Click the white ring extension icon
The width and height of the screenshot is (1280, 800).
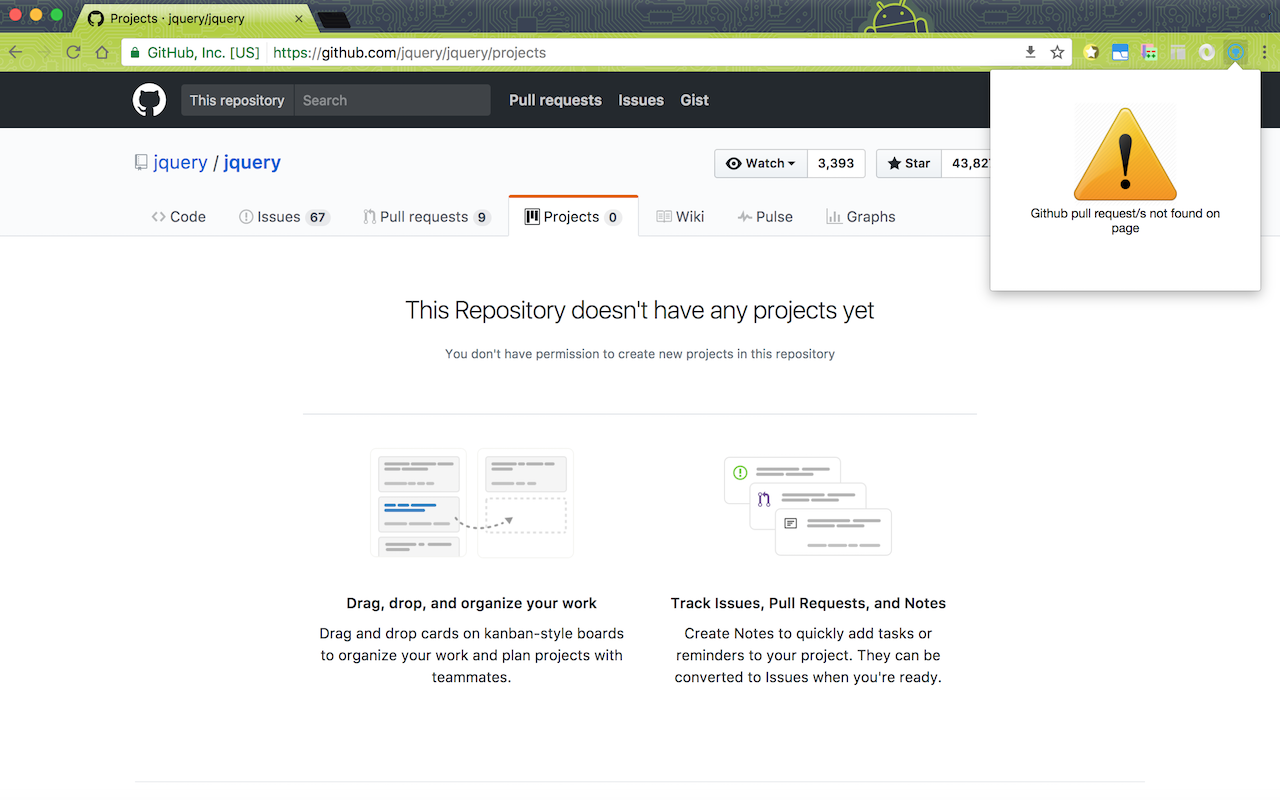click(x=1207, y=52)
